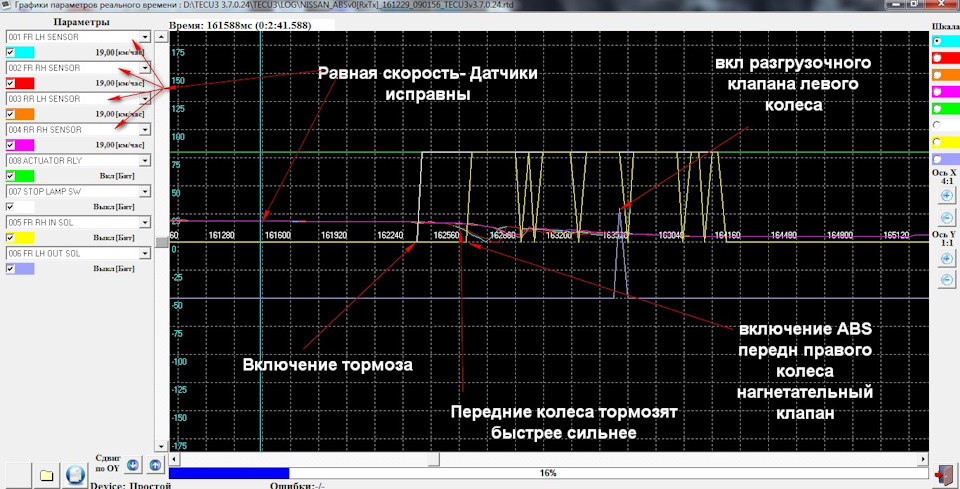This screenshot has width=960, height=489.
Task: Uncheck the 004 RR RH SENSOR trace checkbox
Action: [x=9, y=145]
